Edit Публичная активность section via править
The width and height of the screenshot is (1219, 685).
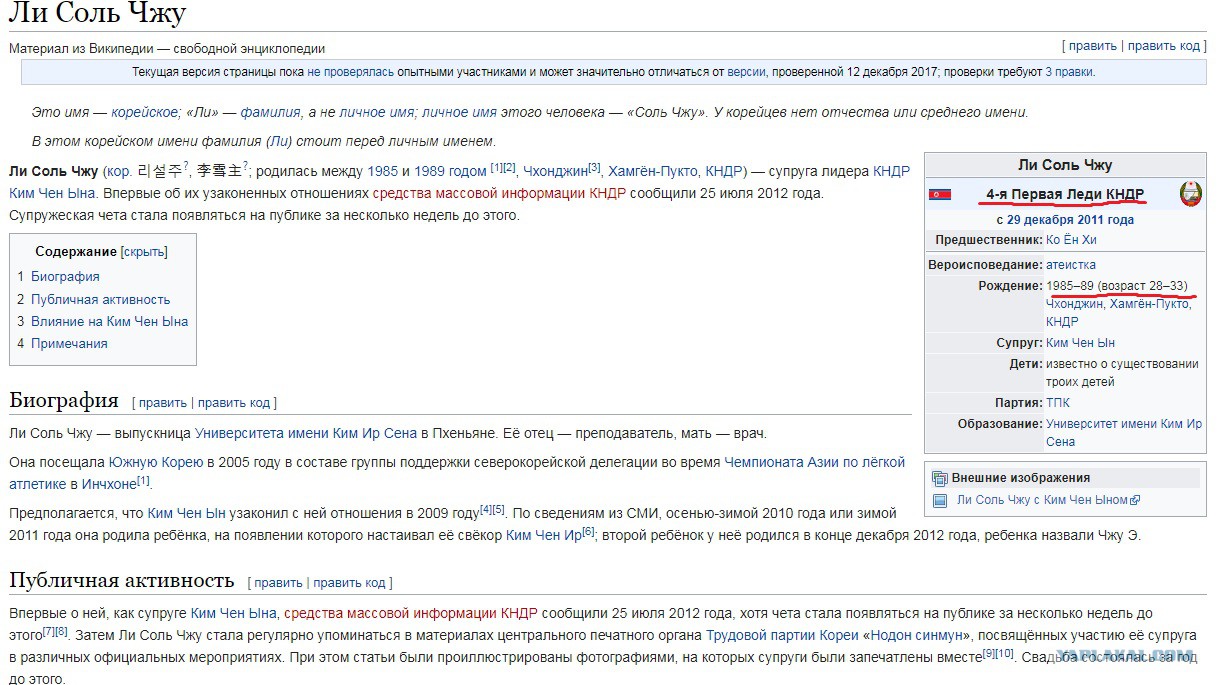(278, 583)
